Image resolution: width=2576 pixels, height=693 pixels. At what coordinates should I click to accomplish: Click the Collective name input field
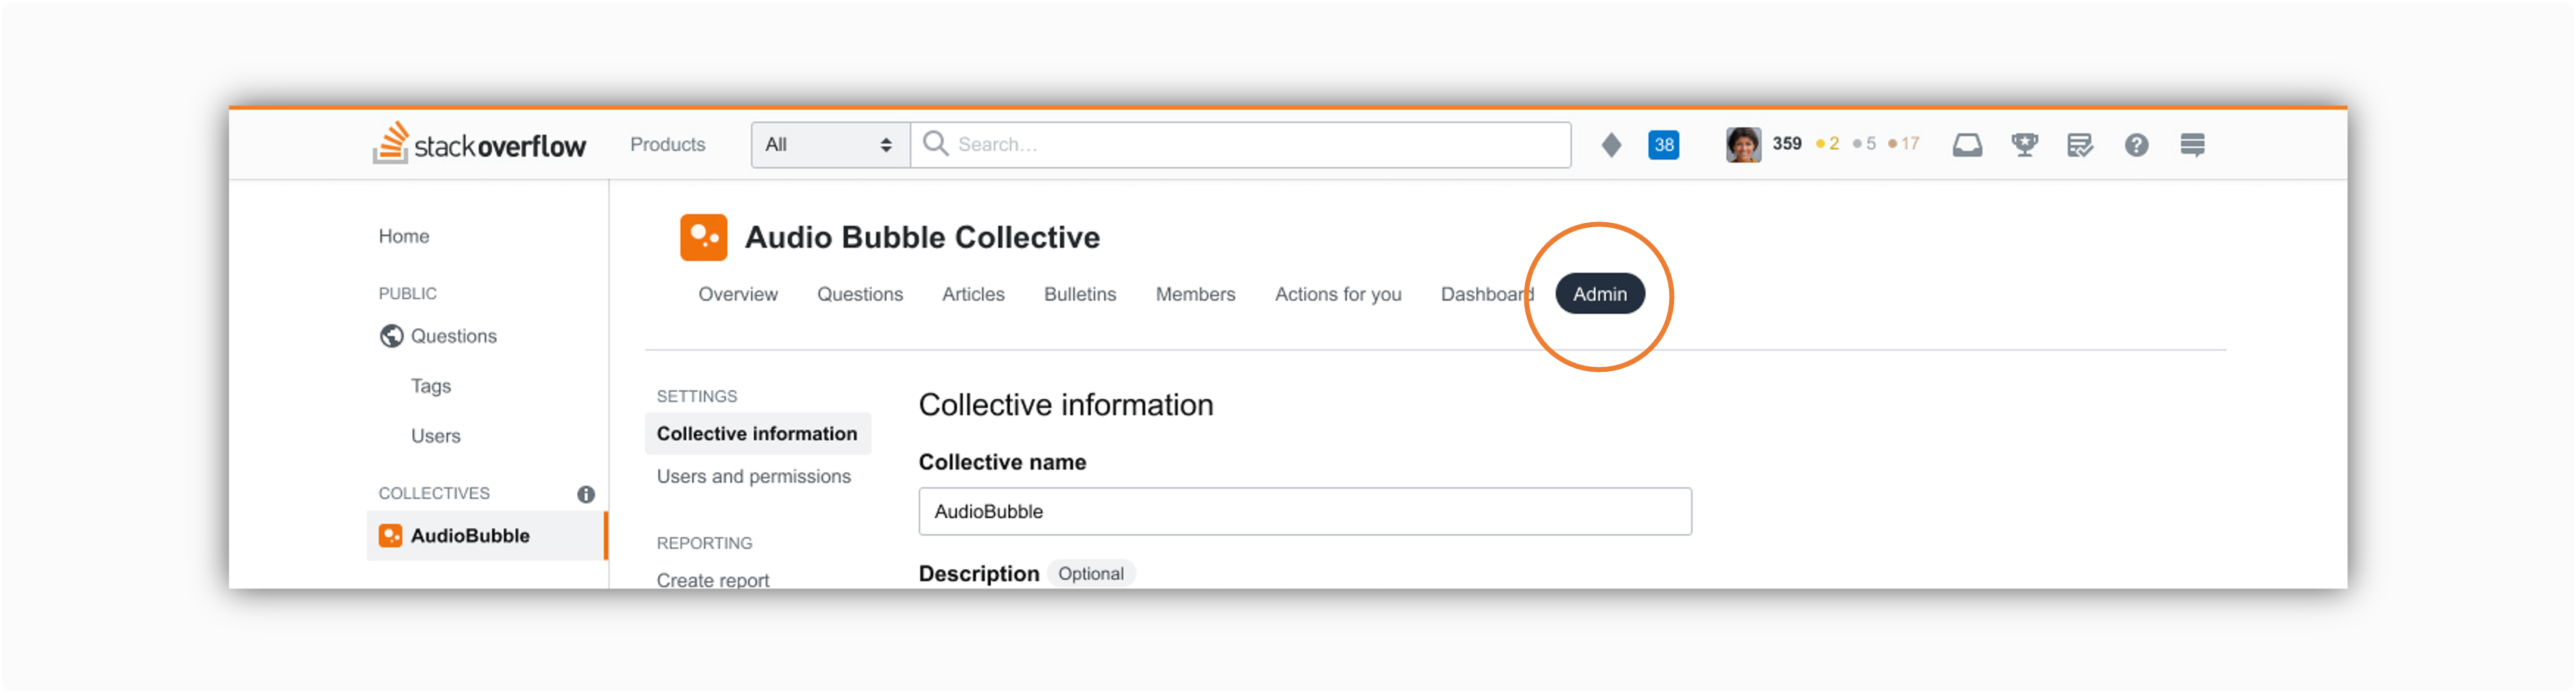[1305, 512]
